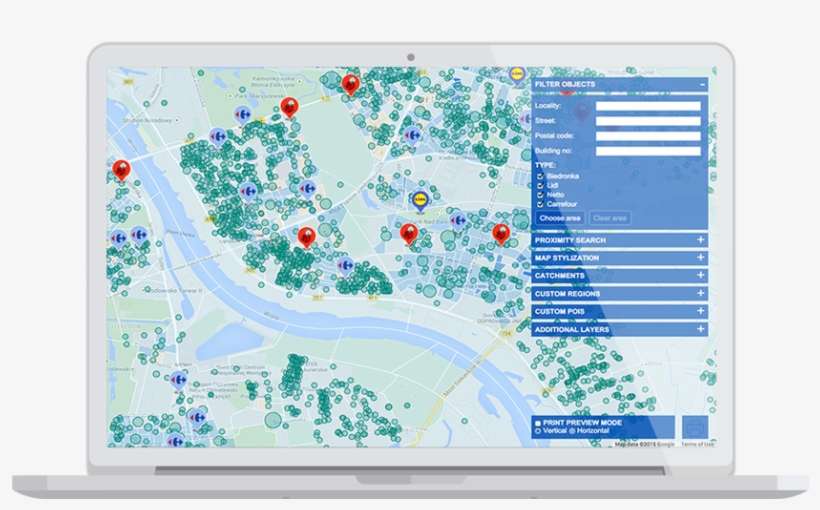Open the Lidl pin in the map center
The height and width of the screenshot is (510, 820).
click(420, 201)
